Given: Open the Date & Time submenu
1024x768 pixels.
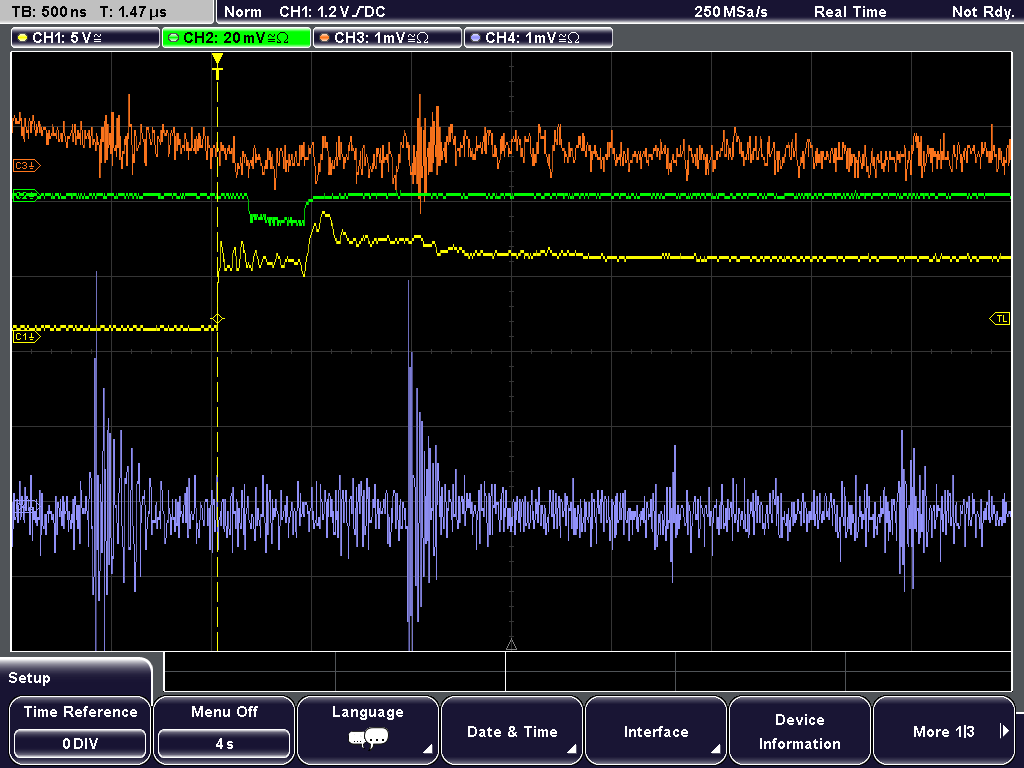Looking at the screenshot, I should pyautogui.click(x=512, y=729).
